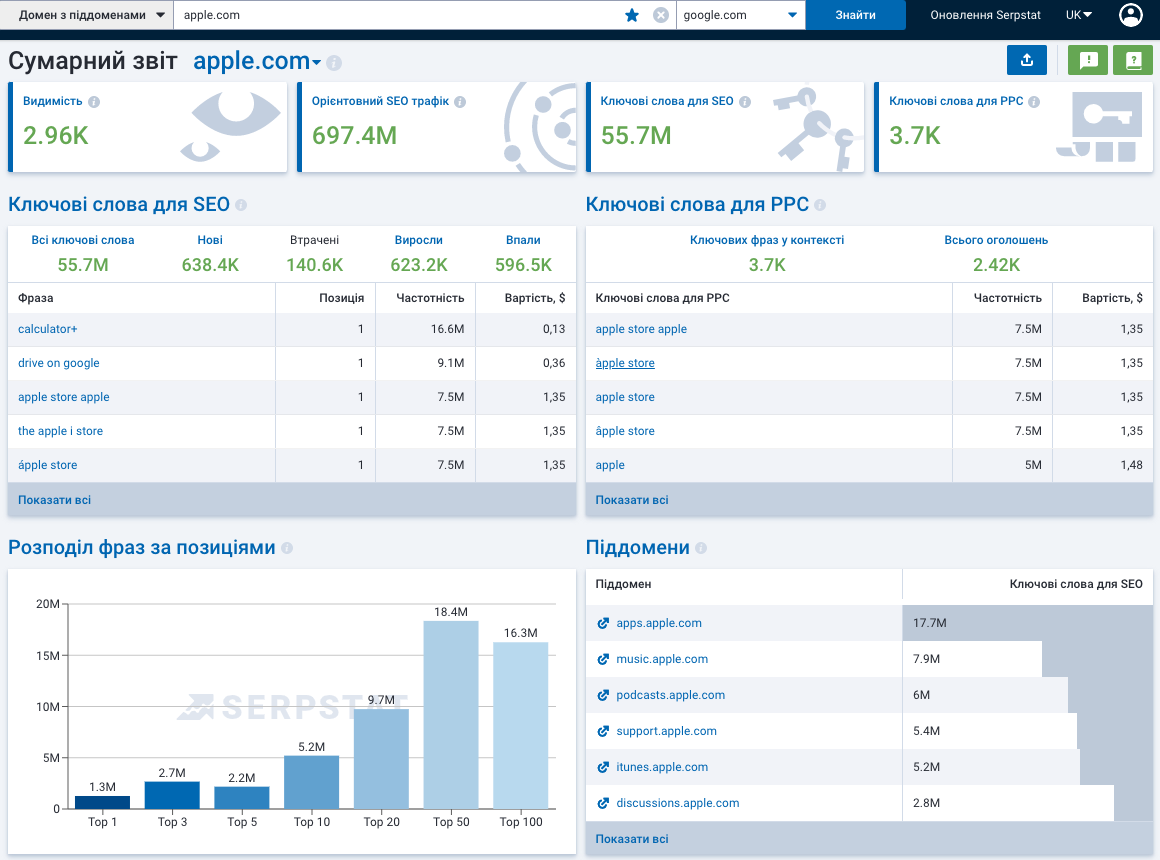Click external link icon beside apps.apple.com
This screenshot has height=860, width=1160.
603,623
